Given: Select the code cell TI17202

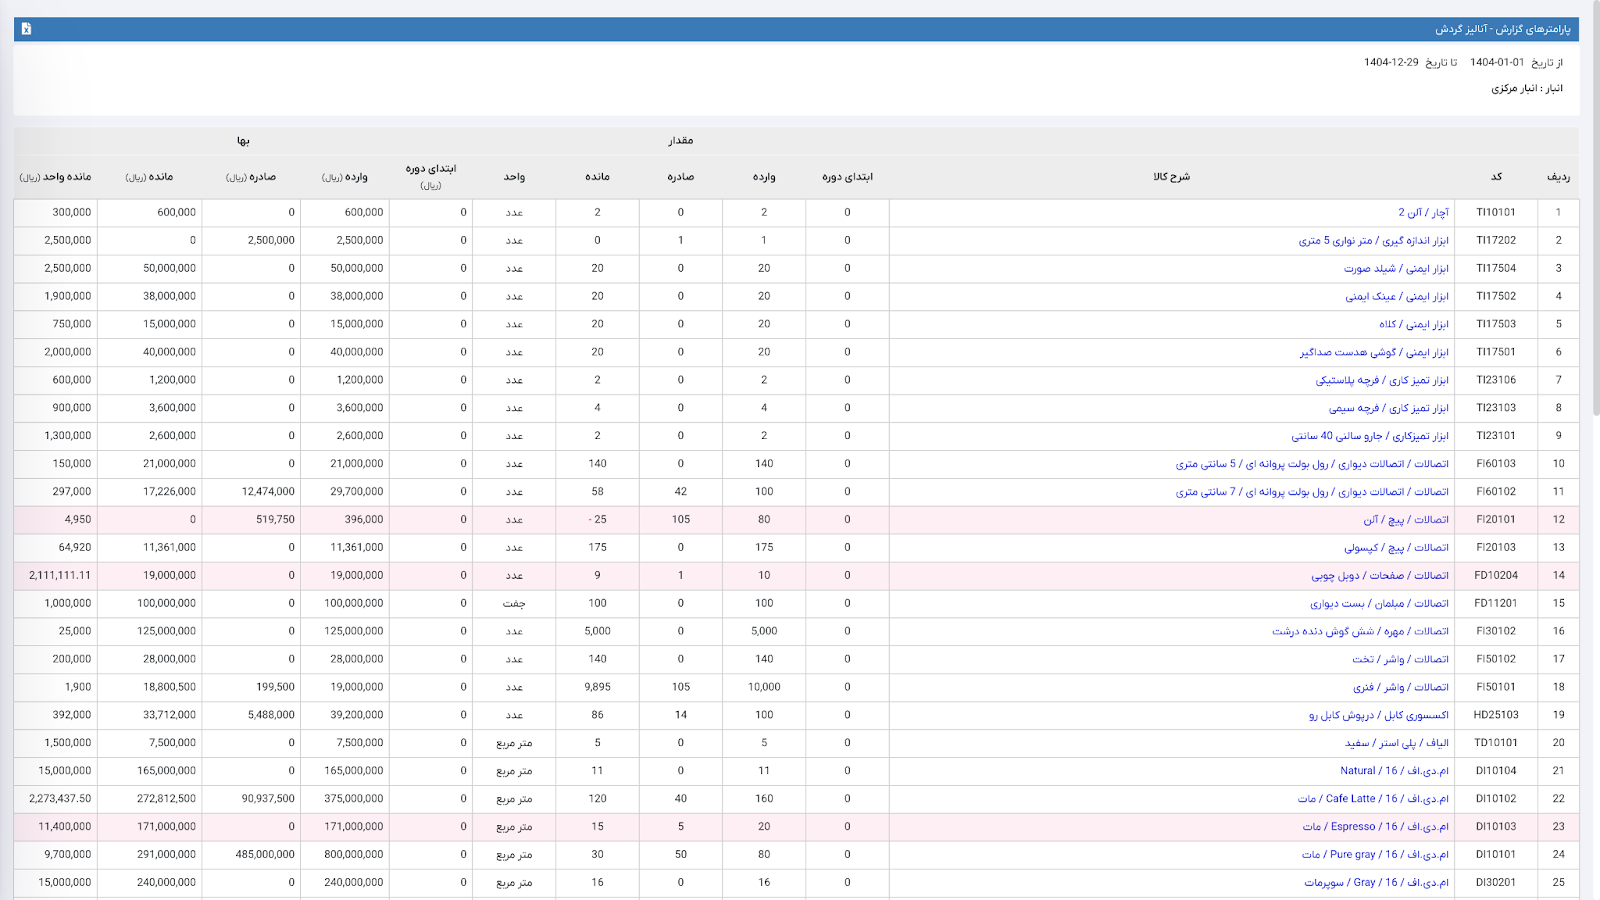Looking at the screenshot, I should point(1496,240).
